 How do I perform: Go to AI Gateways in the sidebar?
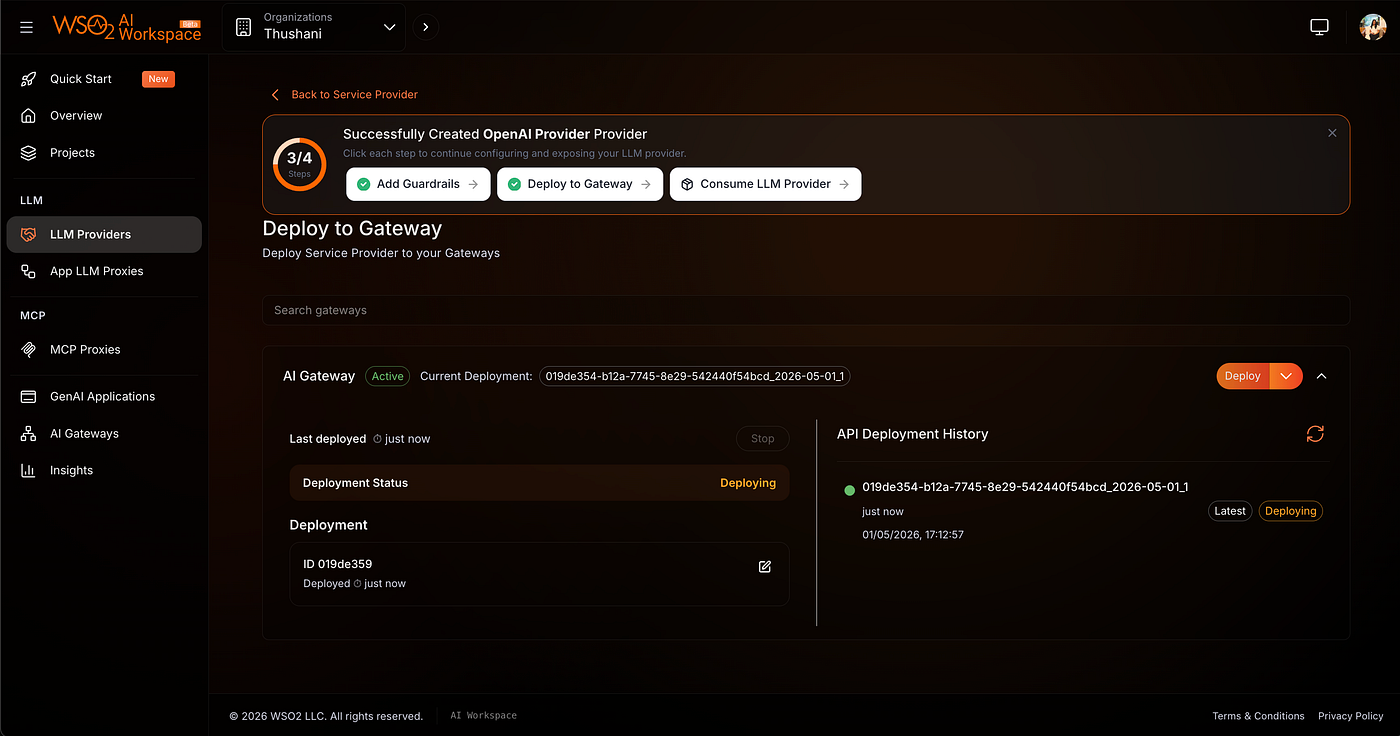(x=104, y=434)
